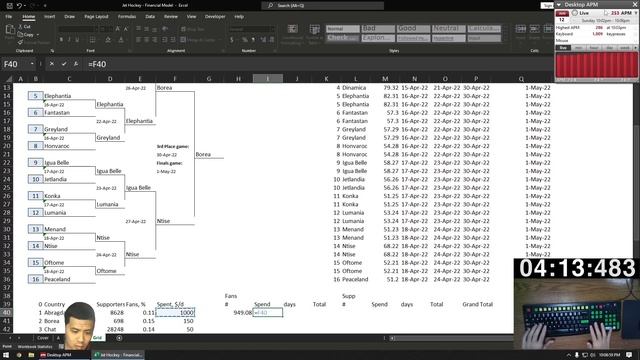Switch to the Page Layout tab
The width and height of the screenshot is (640, 360).
96,17
